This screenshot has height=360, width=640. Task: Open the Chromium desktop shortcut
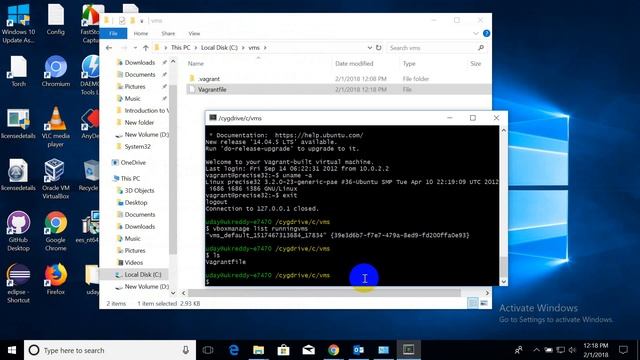tap(56, 71)
